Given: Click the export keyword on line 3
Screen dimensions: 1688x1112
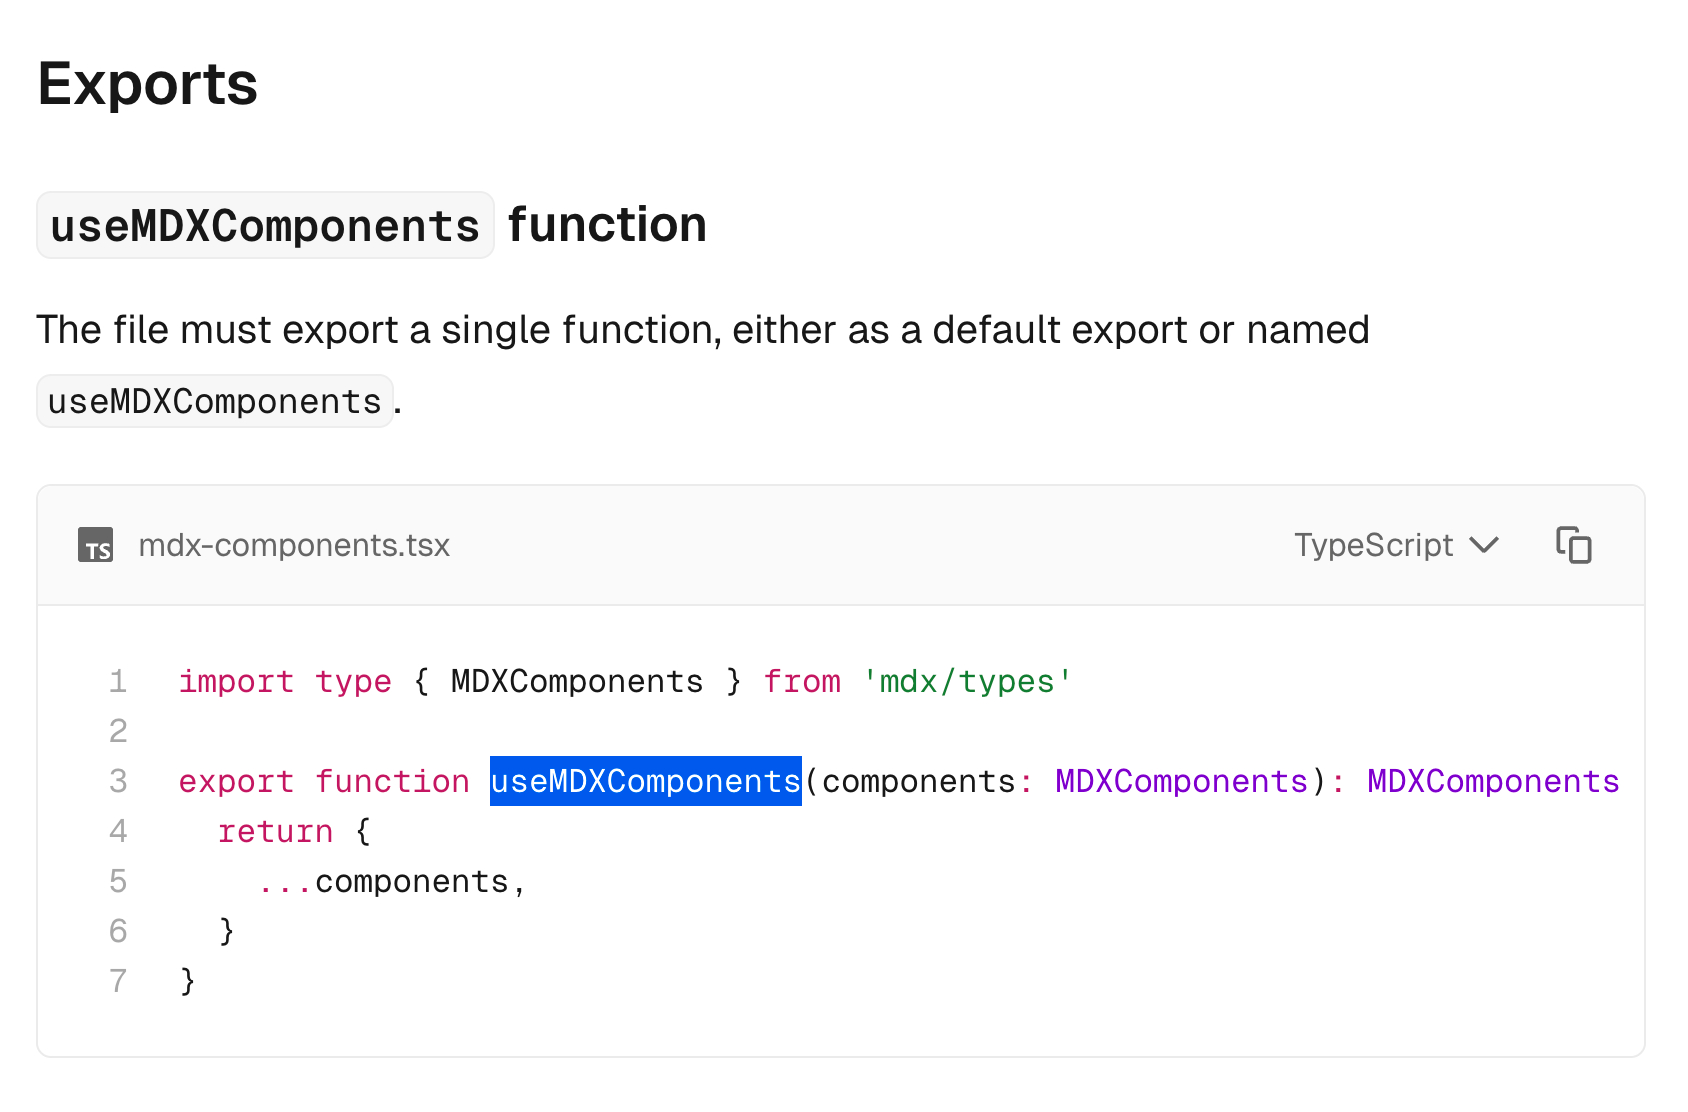Looking at the screenshot, I should 236,781.
